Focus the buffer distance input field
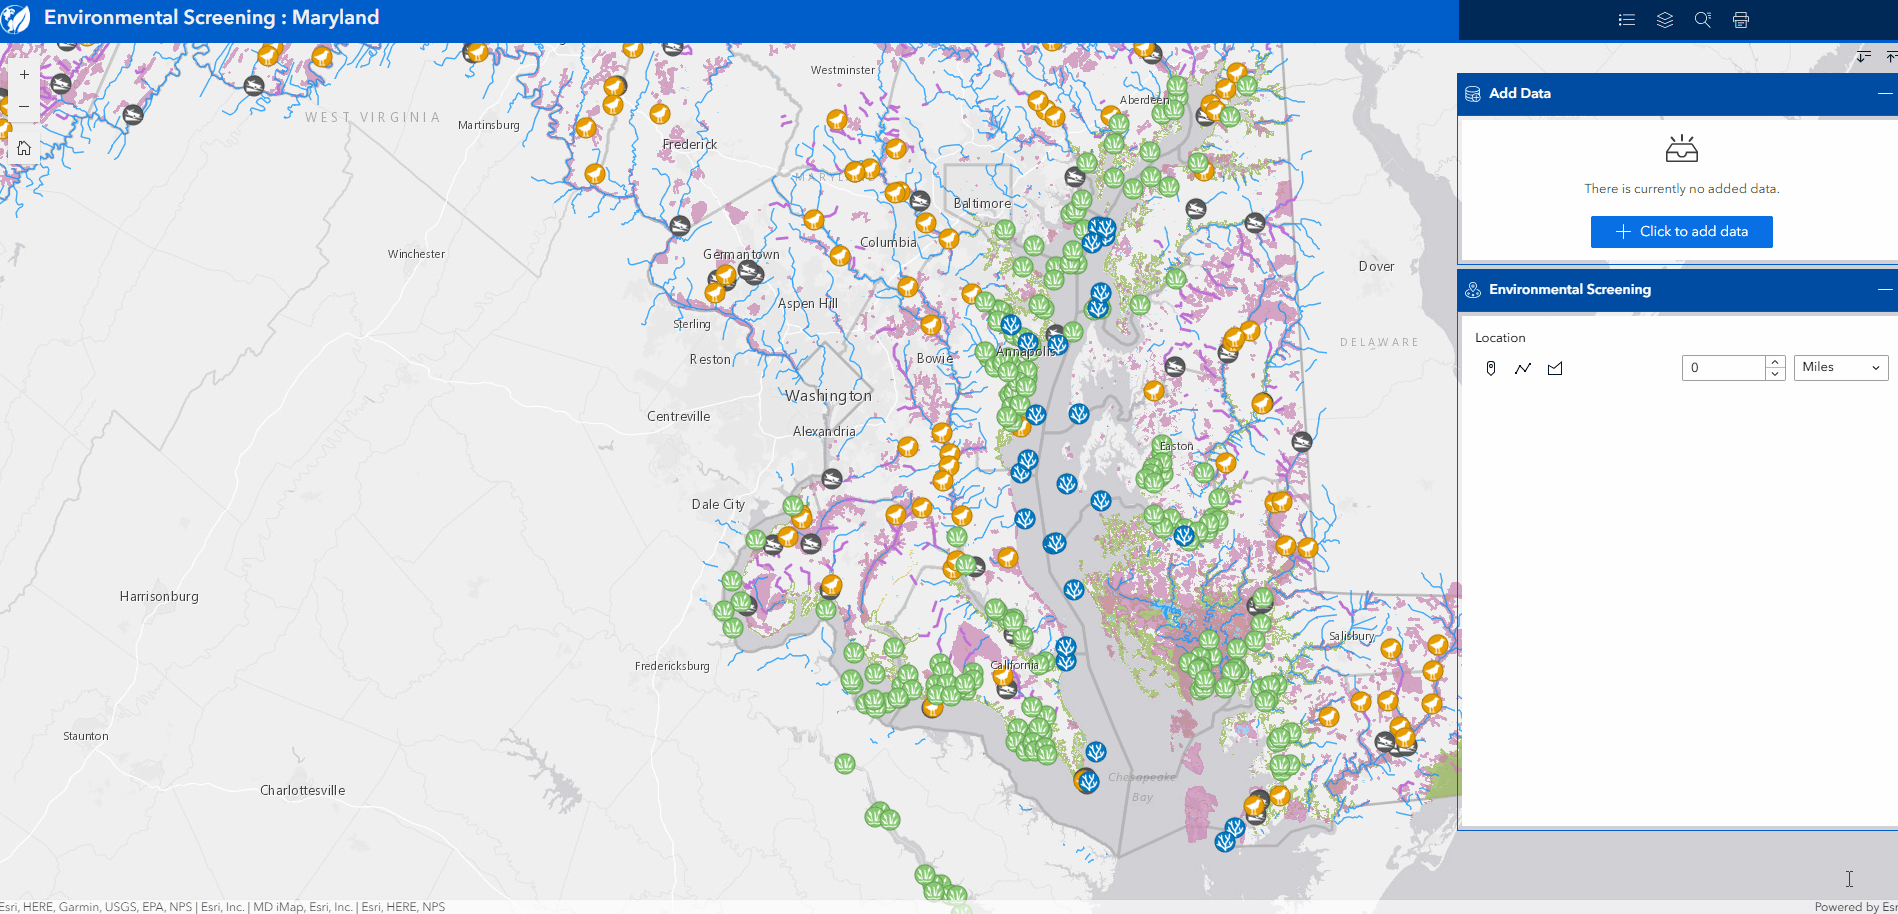1898x914 pixels. pos(1724,368)
